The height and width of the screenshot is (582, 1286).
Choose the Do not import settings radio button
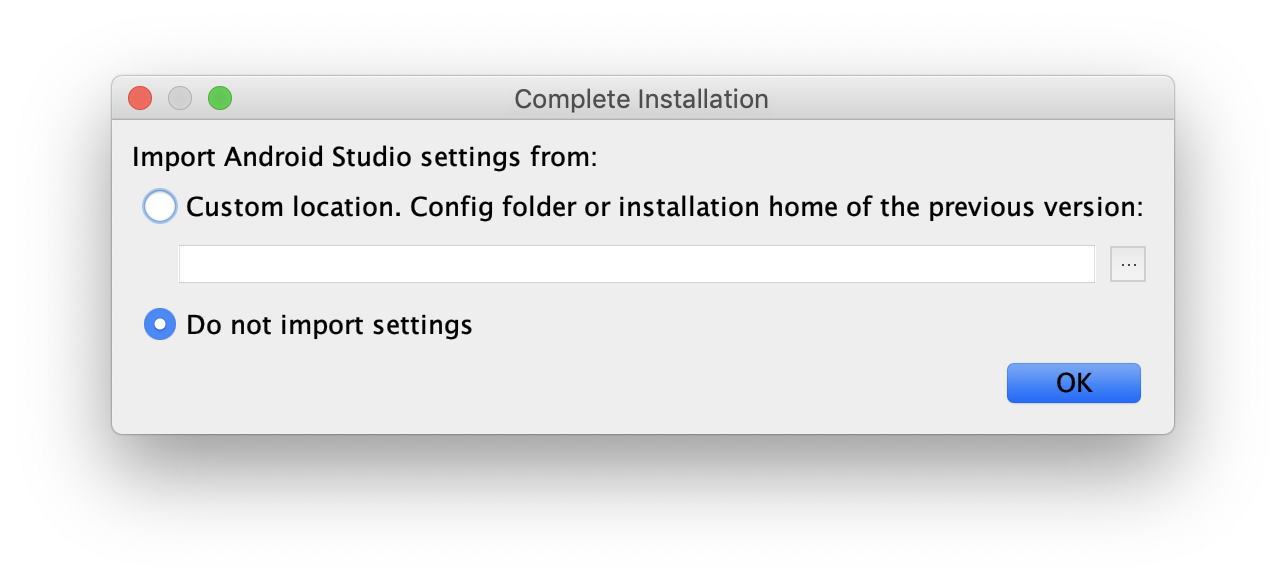point(160,324)
